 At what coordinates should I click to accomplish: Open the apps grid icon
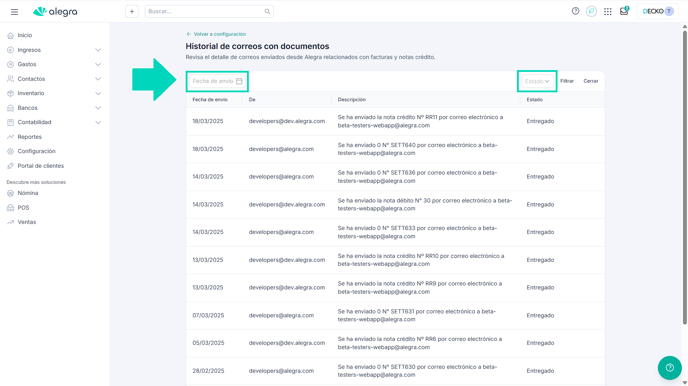(608, 12)
